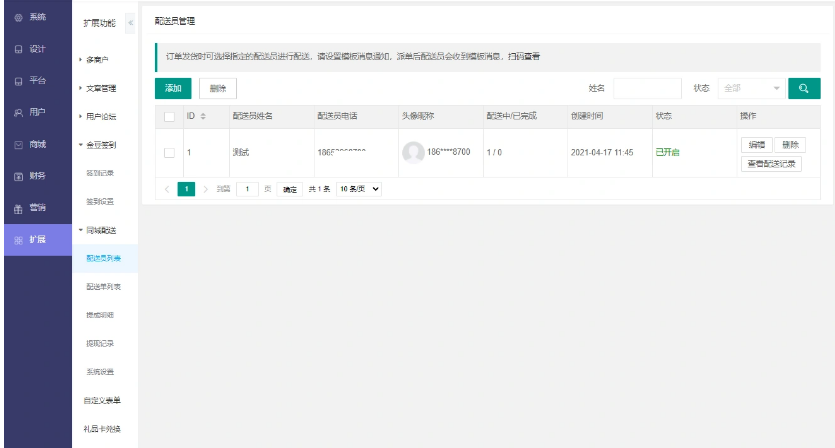This screenshot has width=835, height=448.
Task: Open the 财务 finance icon
Action: [20, 176]
